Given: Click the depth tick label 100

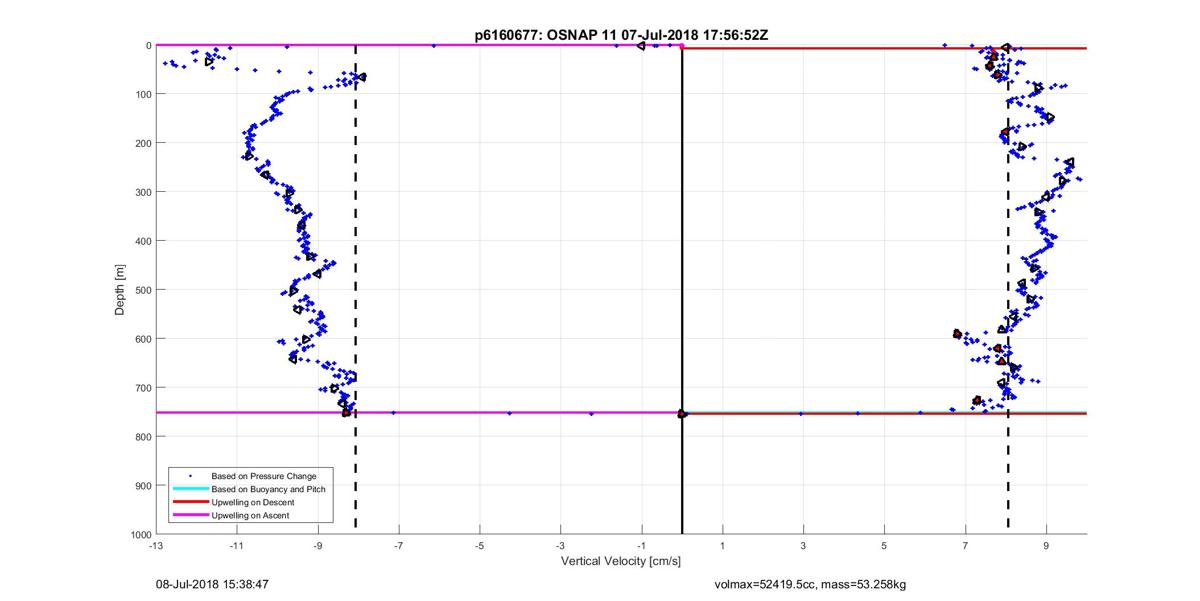Looking at the screenshot, I should (x=142, y=94).
